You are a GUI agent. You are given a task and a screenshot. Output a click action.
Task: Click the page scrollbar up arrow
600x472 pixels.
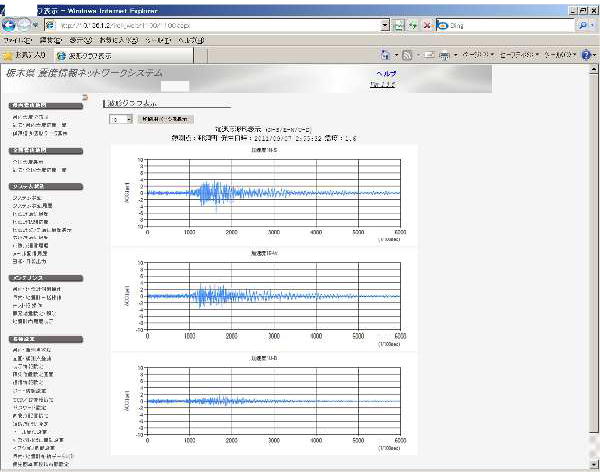(x=594, y=69)
